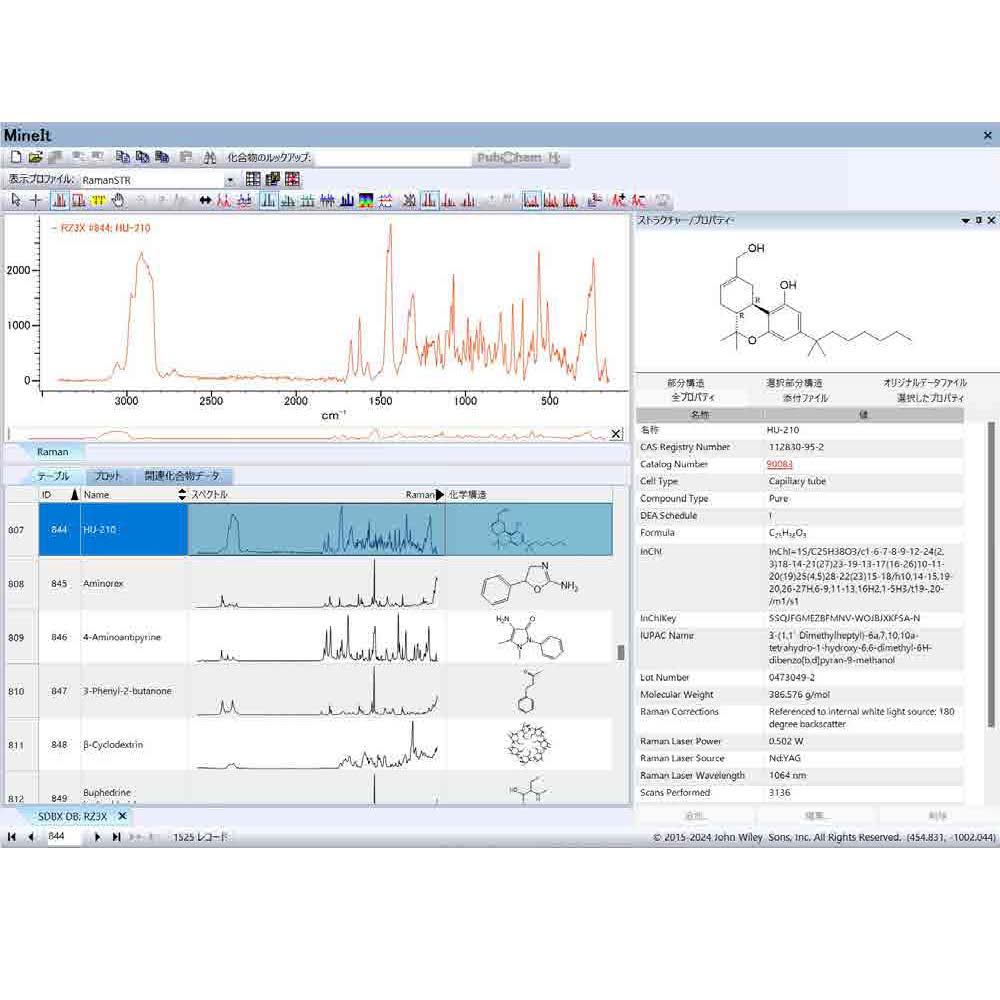Open the 選択したプロパティ tab
This screenshot has width=1000, height=1000.
pyautogui.click(x=930, y=398)
